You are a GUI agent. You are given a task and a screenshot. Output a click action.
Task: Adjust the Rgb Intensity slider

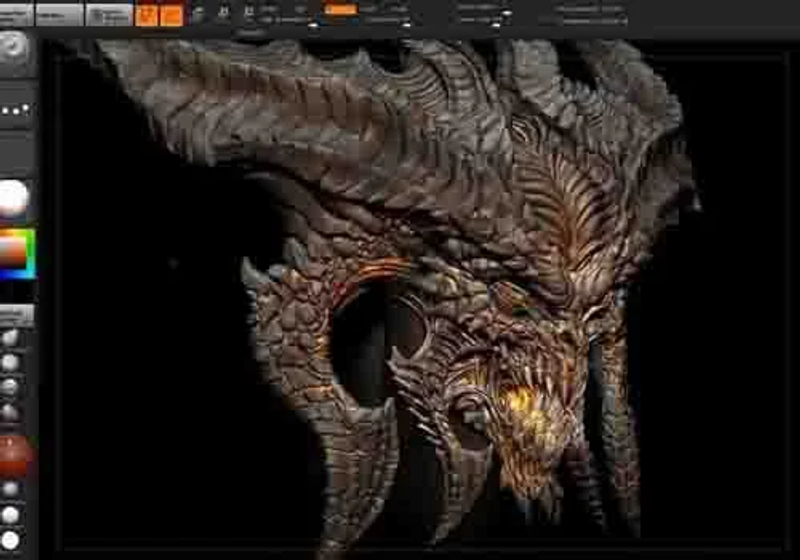pyautogui.click(x=289, y=20)
